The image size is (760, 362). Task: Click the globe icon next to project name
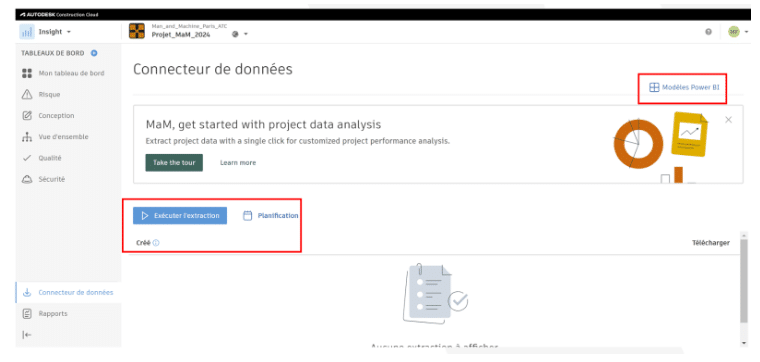point(235,34)
